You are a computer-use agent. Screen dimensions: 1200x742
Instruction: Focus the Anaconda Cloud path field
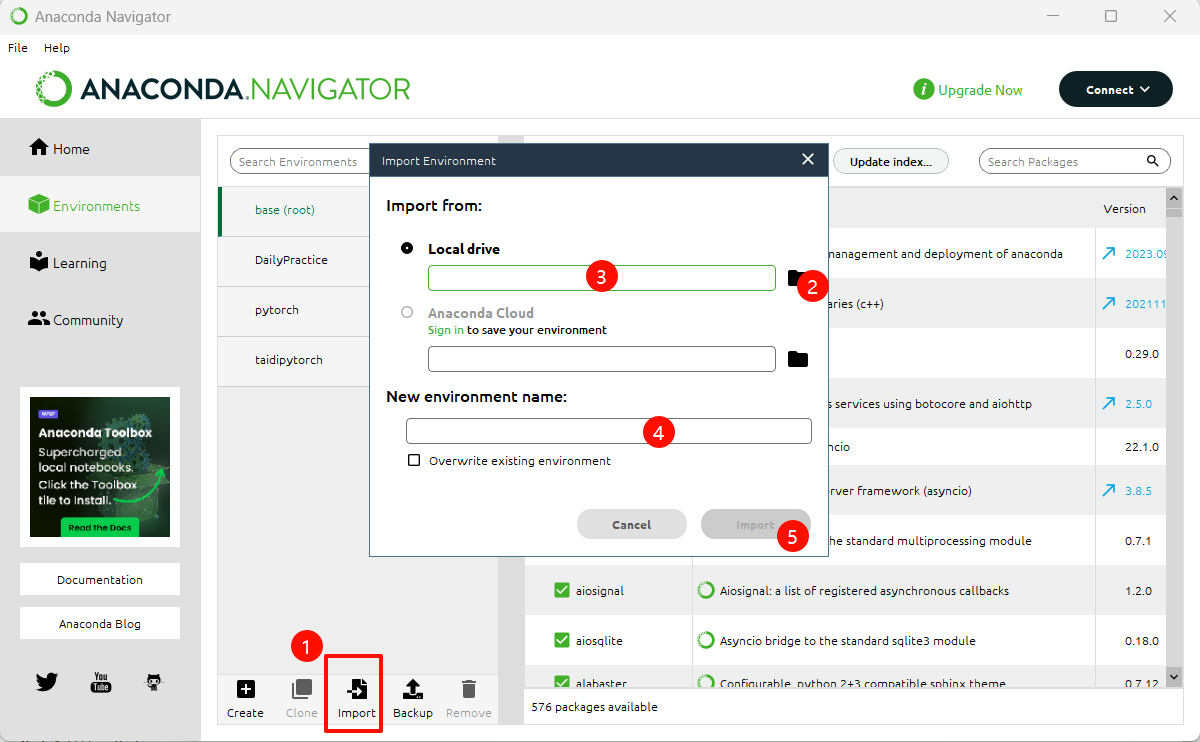[602, 359]
